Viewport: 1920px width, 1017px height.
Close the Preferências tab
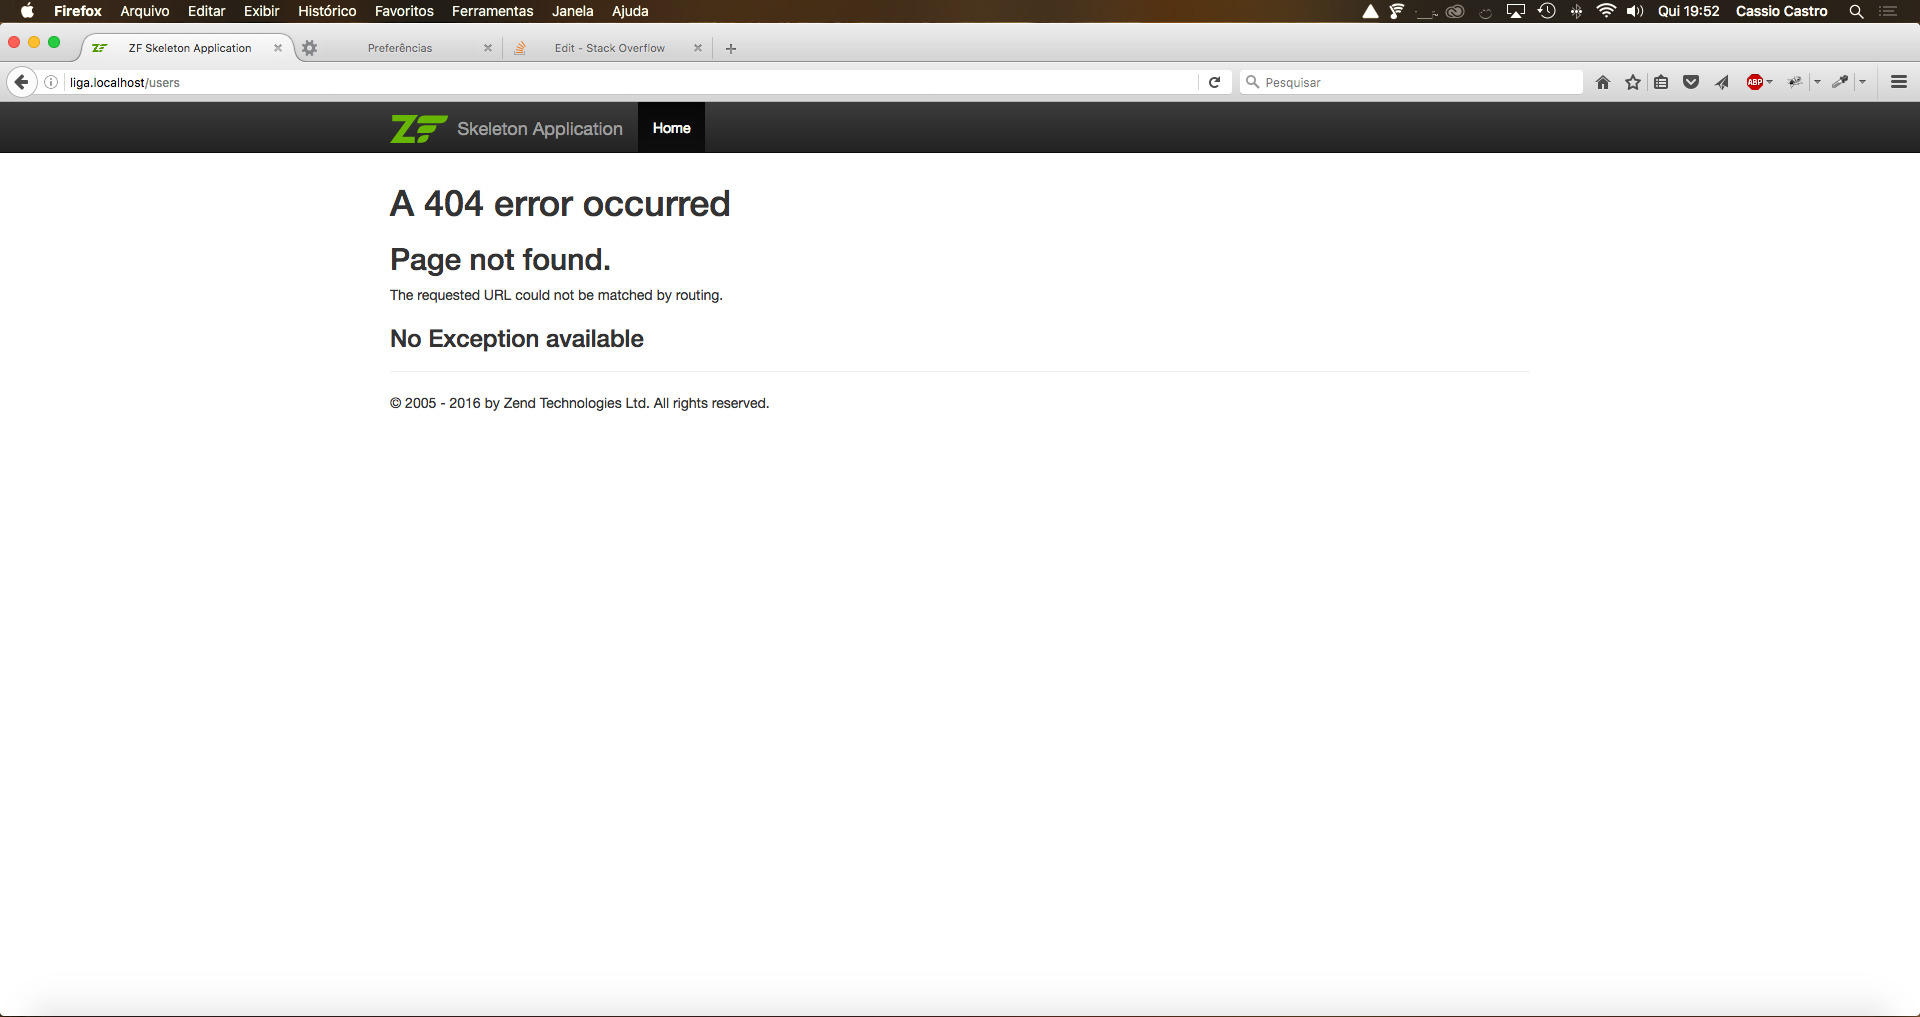coord(488,48)
